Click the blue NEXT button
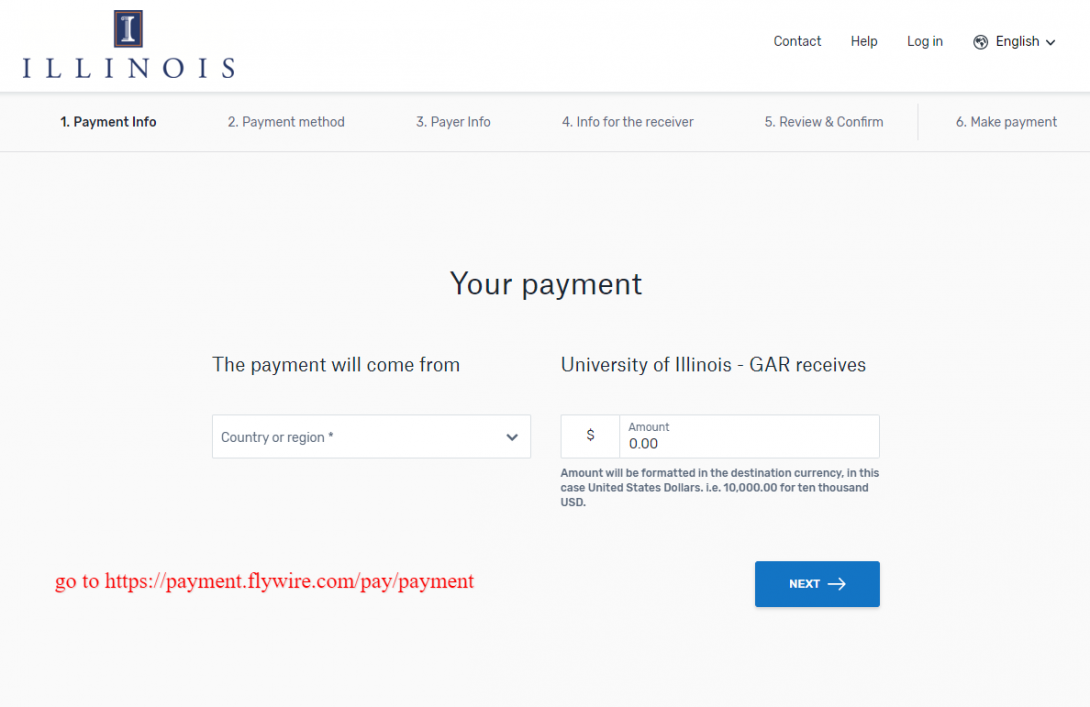 [x=818, y=584]
